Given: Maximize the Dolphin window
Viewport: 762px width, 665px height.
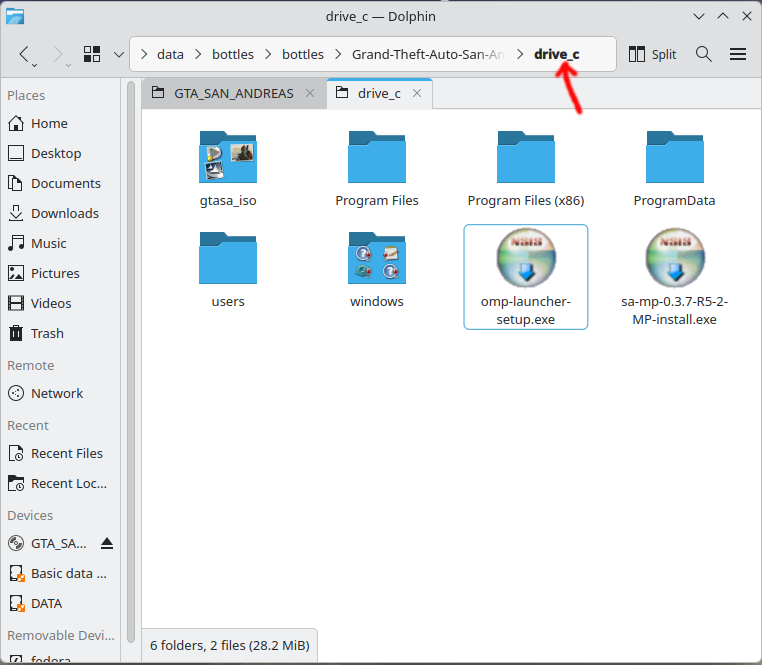Looking at the screenshot, I should coord(723,17).
